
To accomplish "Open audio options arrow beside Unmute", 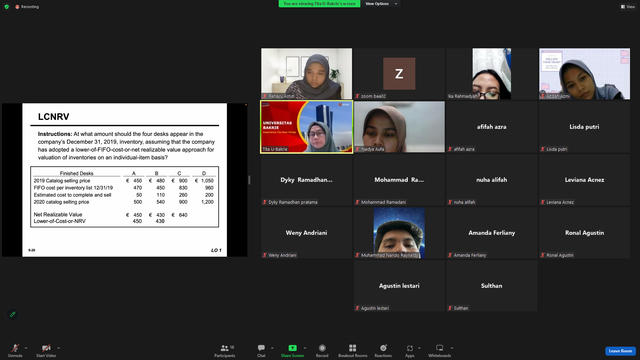I will (26, 348).
